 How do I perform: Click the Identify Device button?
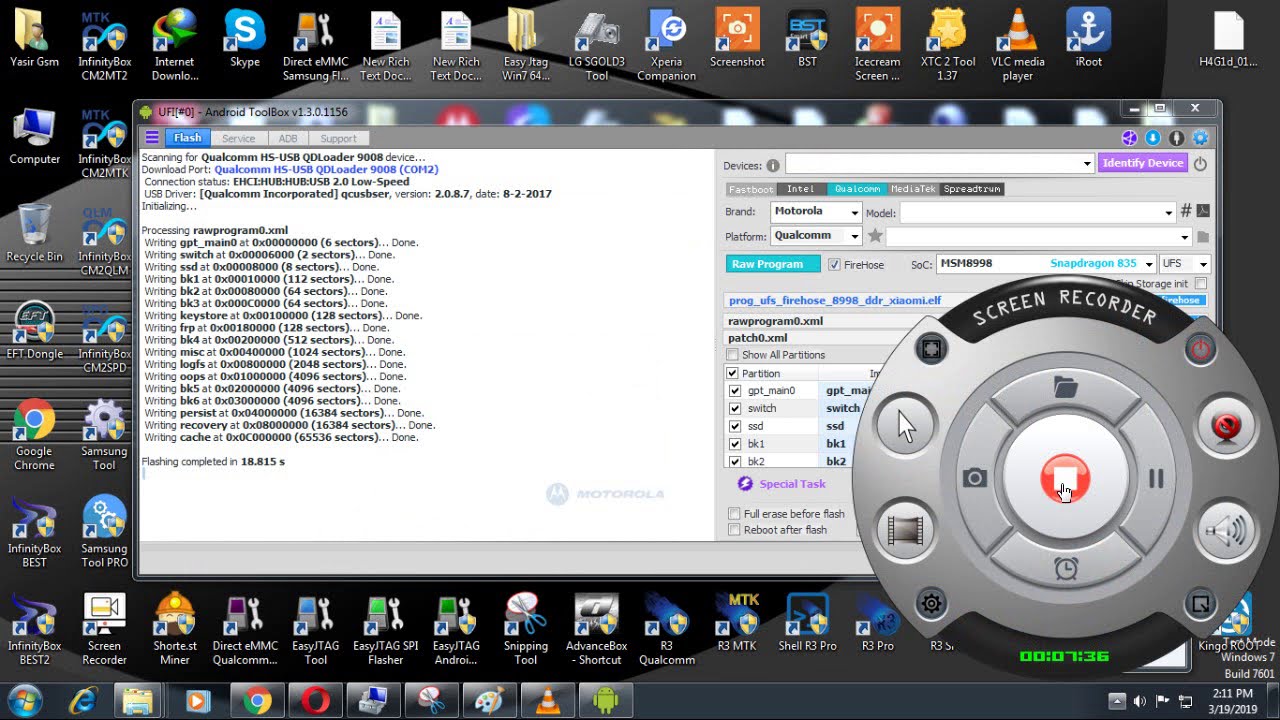[1143, 163]
